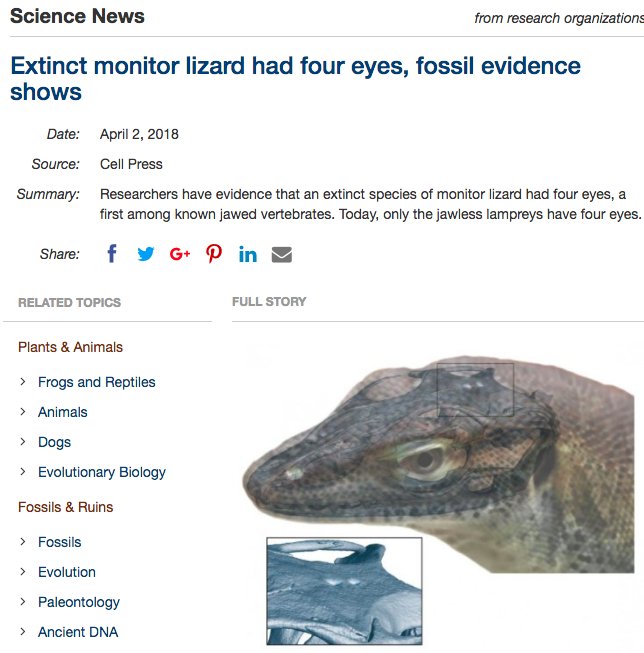This screenshot has height=653, width=644.
Task: Open the Dogs related topic
Action: pos(54,442)
